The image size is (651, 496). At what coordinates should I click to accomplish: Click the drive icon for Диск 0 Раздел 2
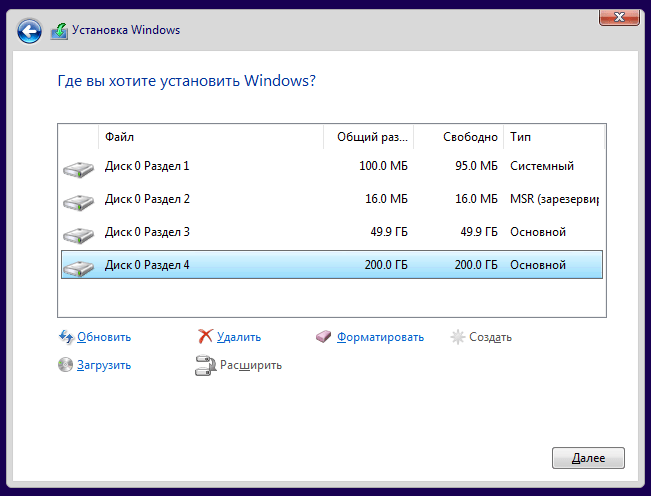click(x=78, y=203)
